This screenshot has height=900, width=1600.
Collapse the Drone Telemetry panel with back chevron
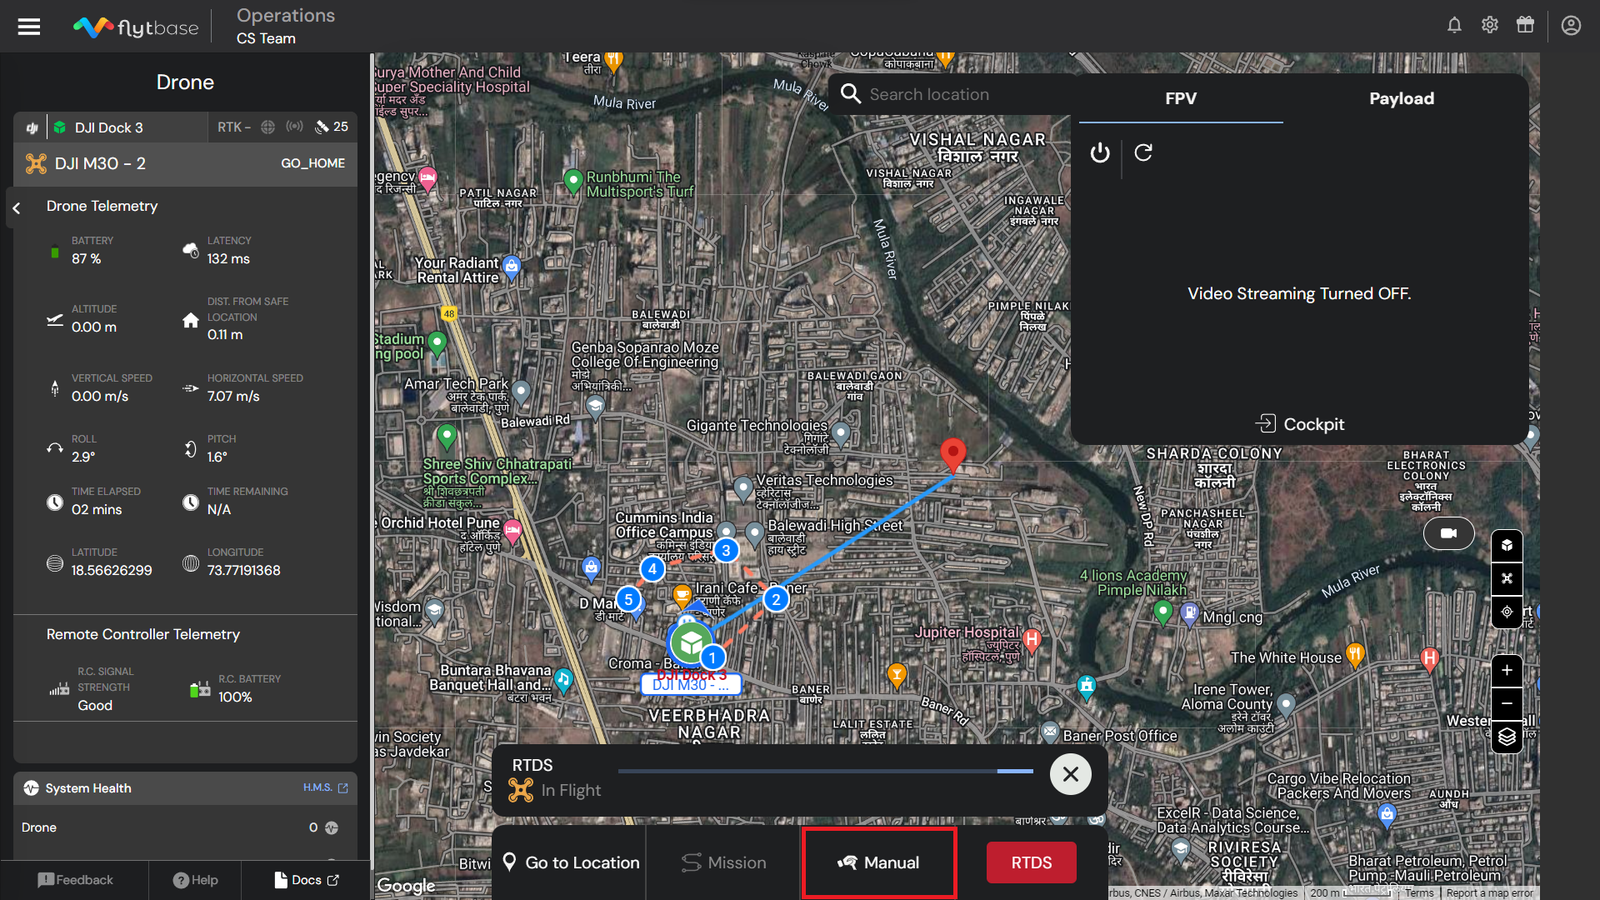click(17, 208)
